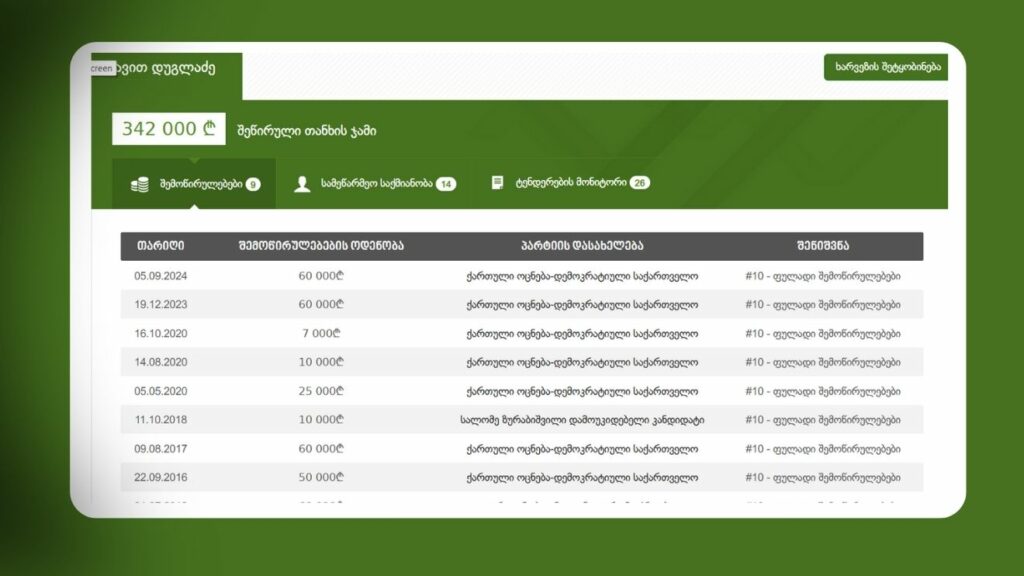
Task: Switch to the ტენდერების მონიტორი tab label
Action: point(570,183)
